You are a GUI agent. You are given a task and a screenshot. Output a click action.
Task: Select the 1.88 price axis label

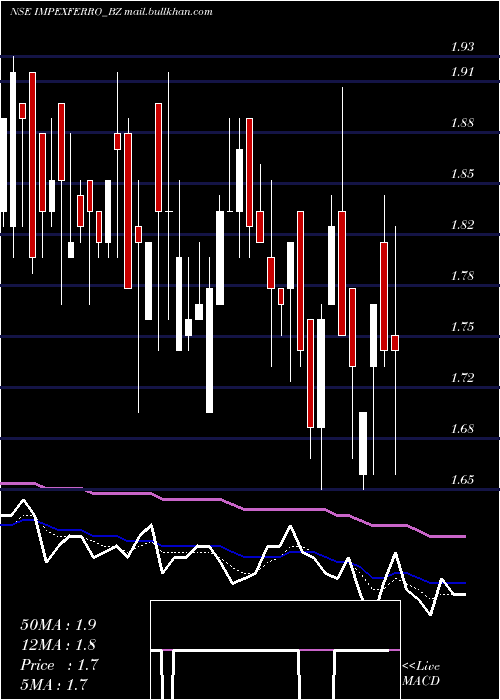pos(462,122)
